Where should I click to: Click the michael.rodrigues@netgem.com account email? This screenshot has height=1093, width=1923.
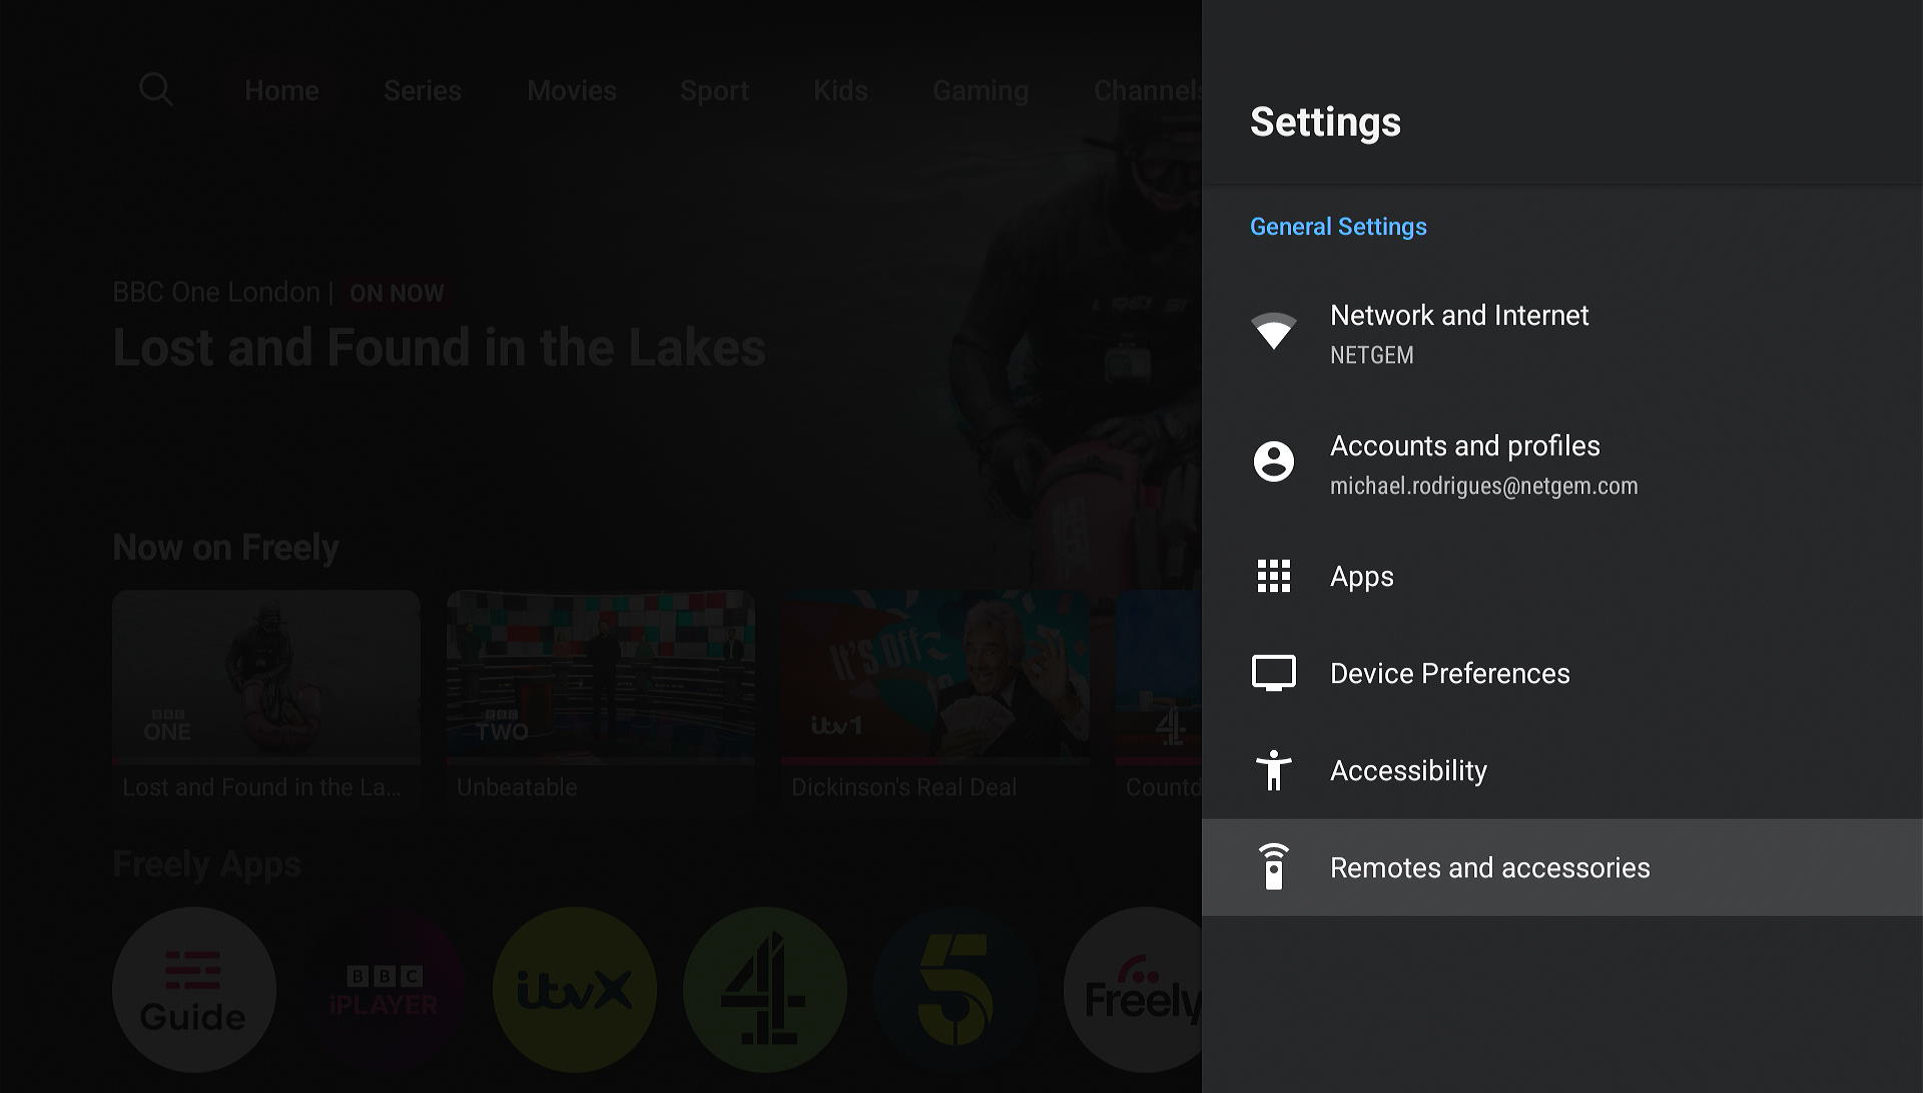pyautogui.click(x=1483, y=486)
